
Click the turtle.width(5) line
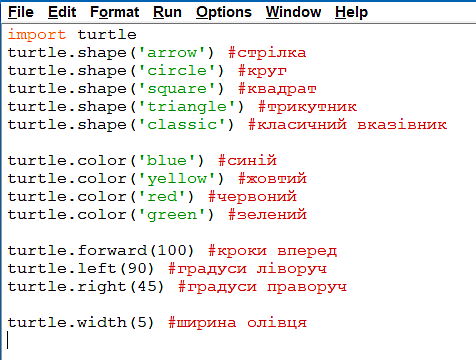[x=157, y=323]
